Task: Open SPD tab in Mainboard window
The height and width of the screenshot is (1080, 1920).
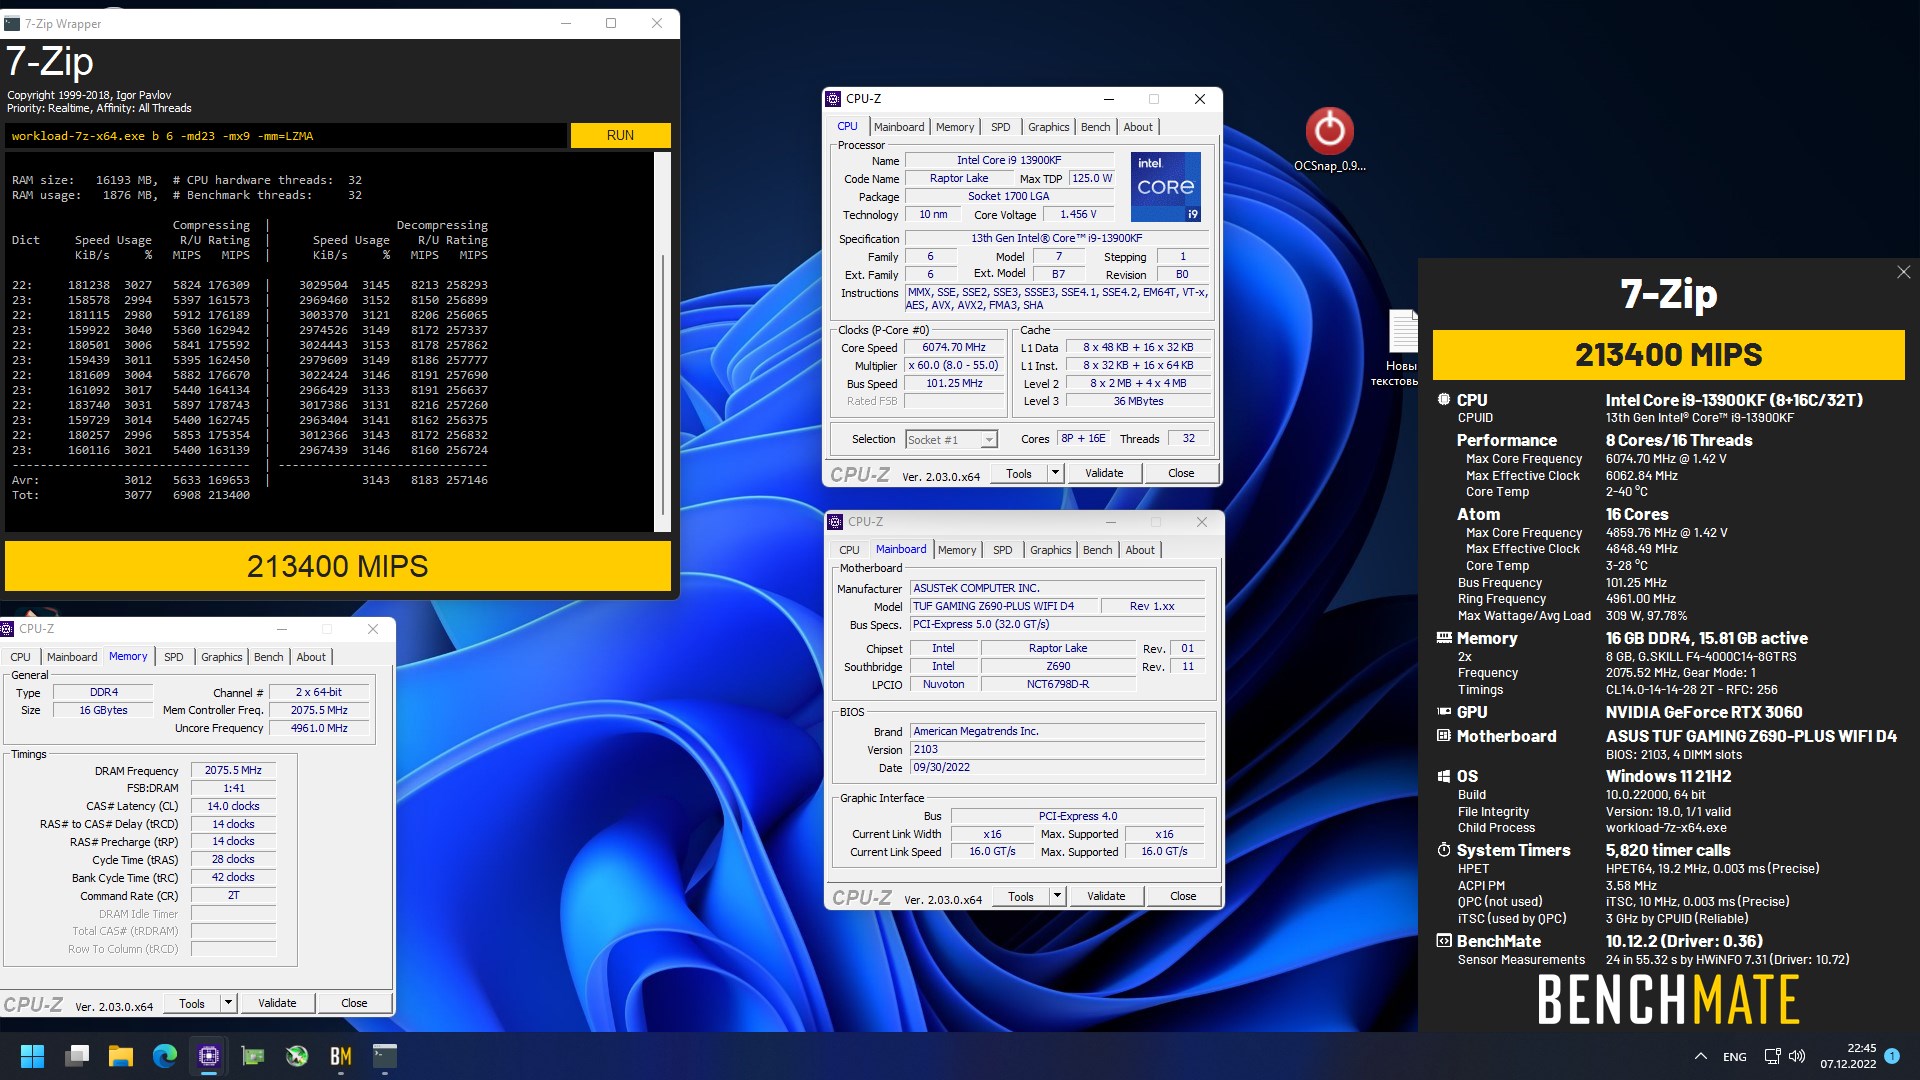Action: pos(1002,550)
